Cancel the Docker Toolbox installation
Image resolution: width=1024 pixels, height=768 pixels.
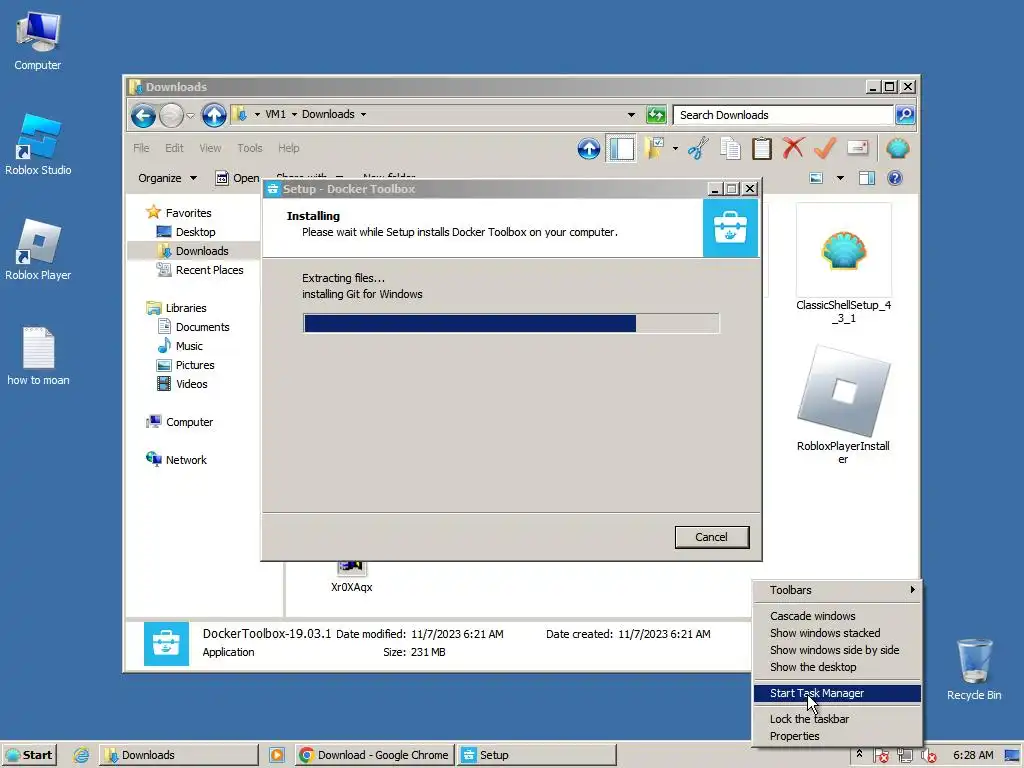pyautogui.click(x=711, y=537)
